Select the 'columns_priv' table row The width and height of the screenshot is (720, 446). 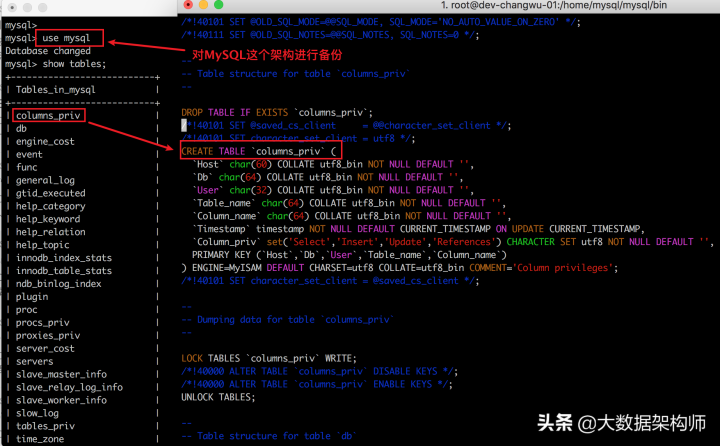click(48, 115)
